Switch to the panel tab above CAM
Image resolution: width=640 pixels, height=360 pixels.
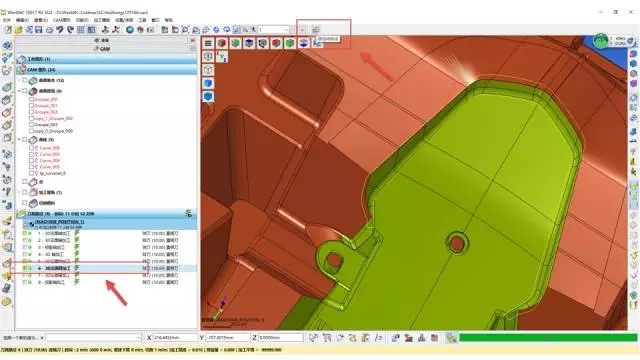pos(102,40)
